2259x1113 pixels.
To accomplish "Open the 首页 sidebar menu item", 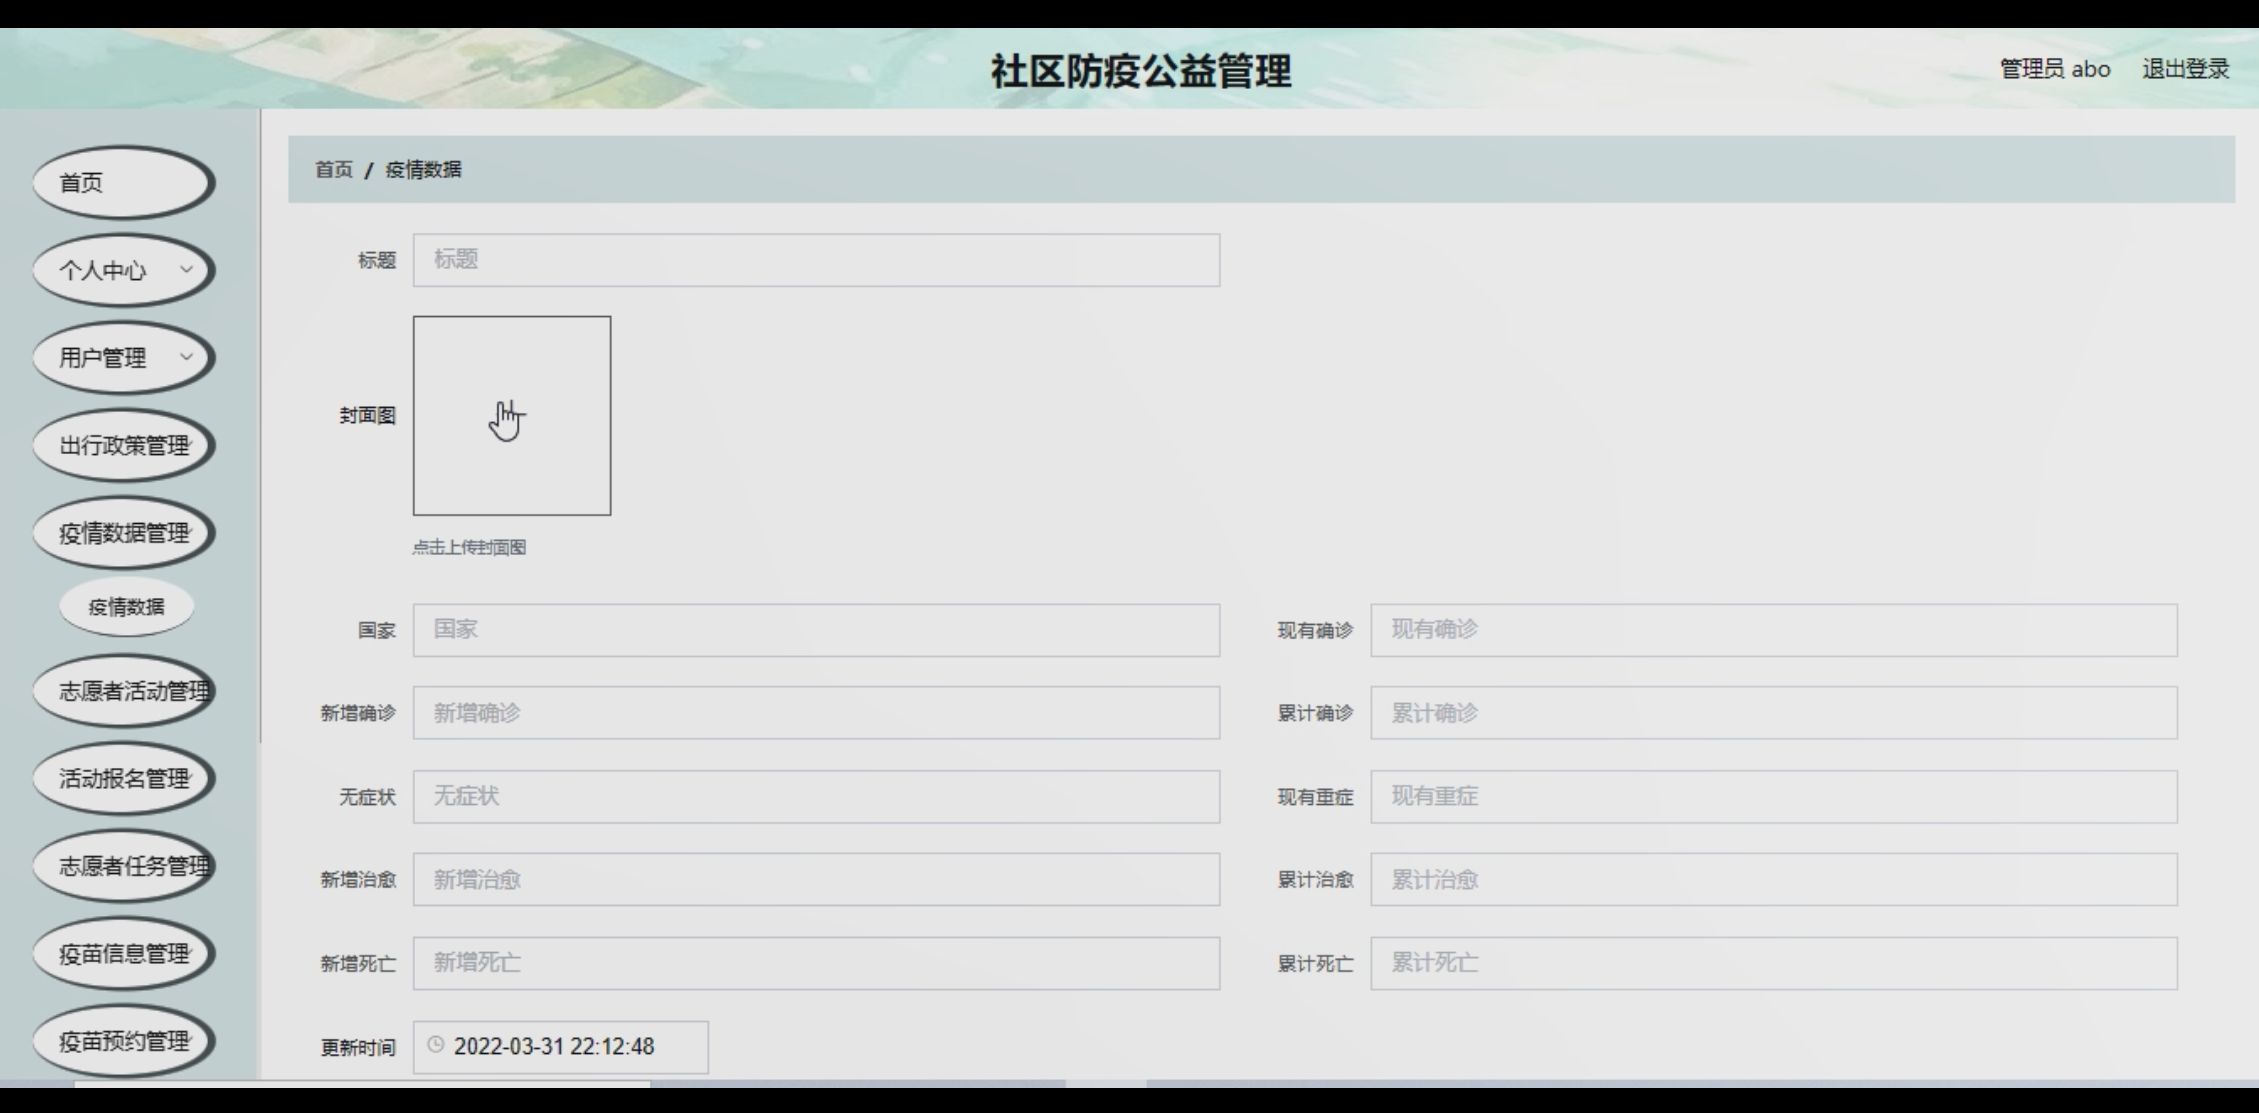I will [x=124, y=183].
